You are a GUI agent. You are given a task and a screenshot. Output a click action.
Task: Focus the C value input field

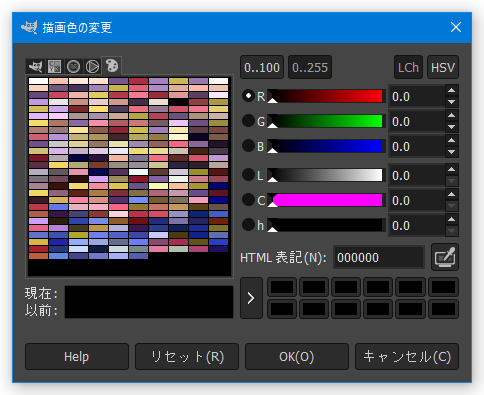tap(417, 200)
